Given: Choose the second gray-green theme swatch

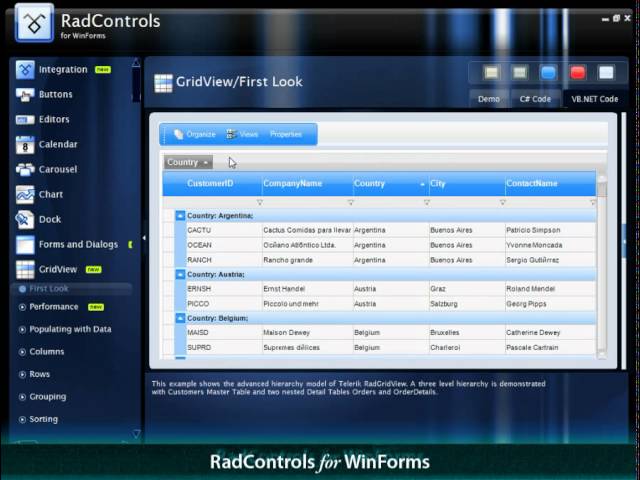Looking at the screenshot, I should click(520, 73).
